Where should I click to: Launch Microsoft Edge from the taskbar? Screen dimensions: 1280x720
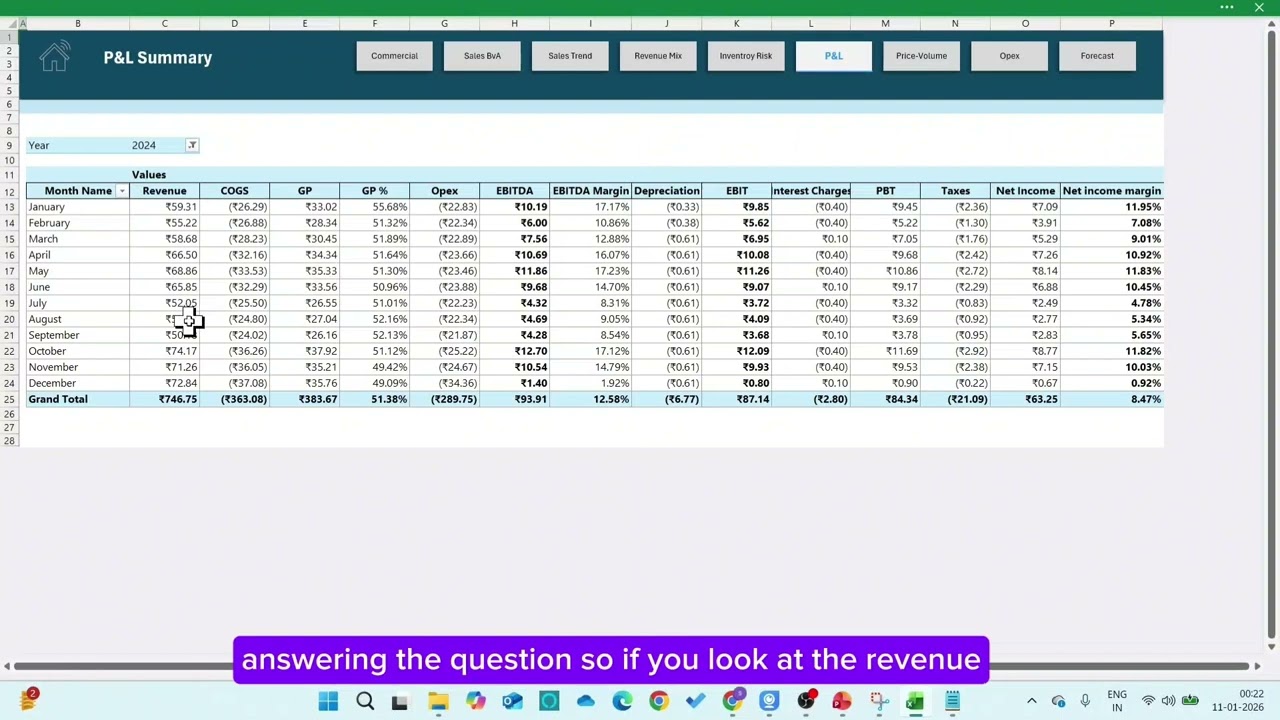tap(622, 702)
